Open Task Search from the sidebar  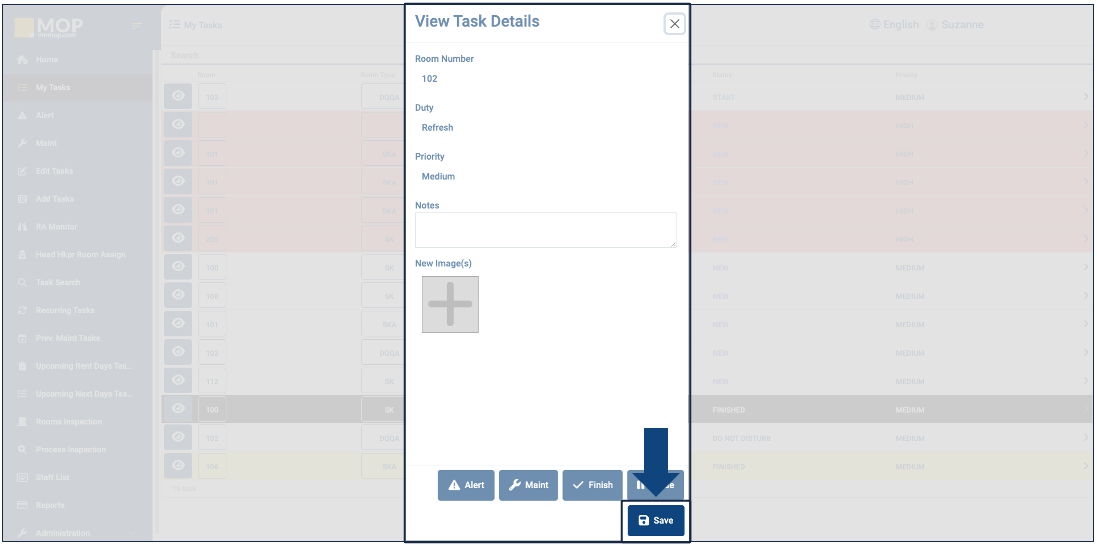[x=57, y=283]
